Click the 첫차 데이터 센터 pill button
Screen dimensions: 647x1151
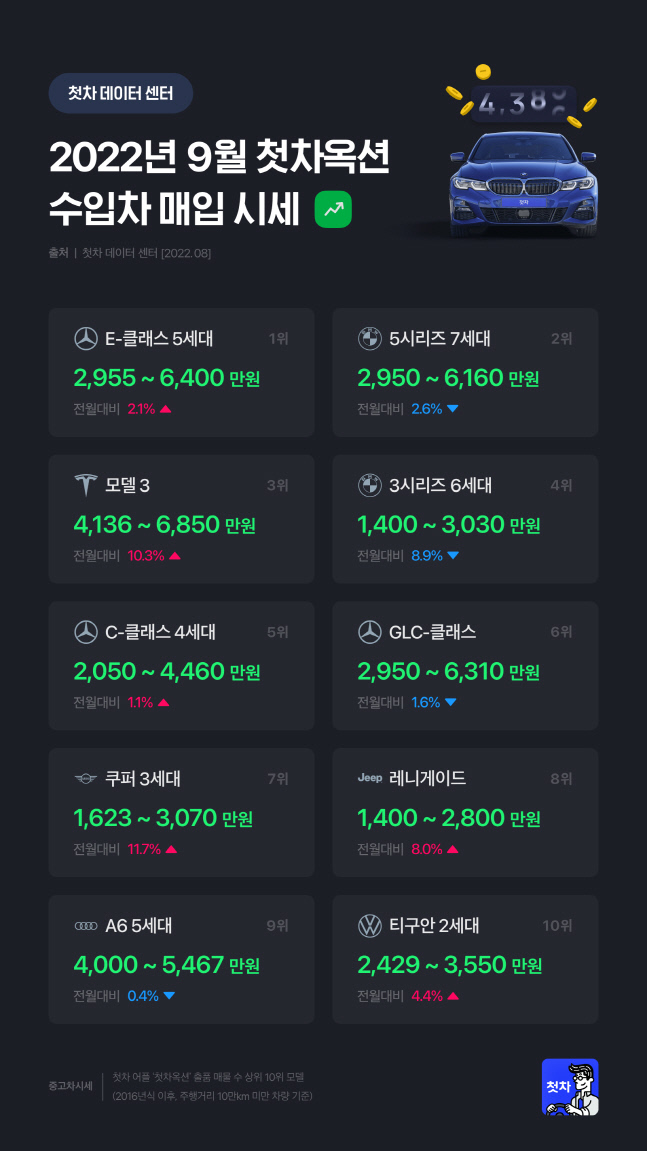click(x=120, y=93)
